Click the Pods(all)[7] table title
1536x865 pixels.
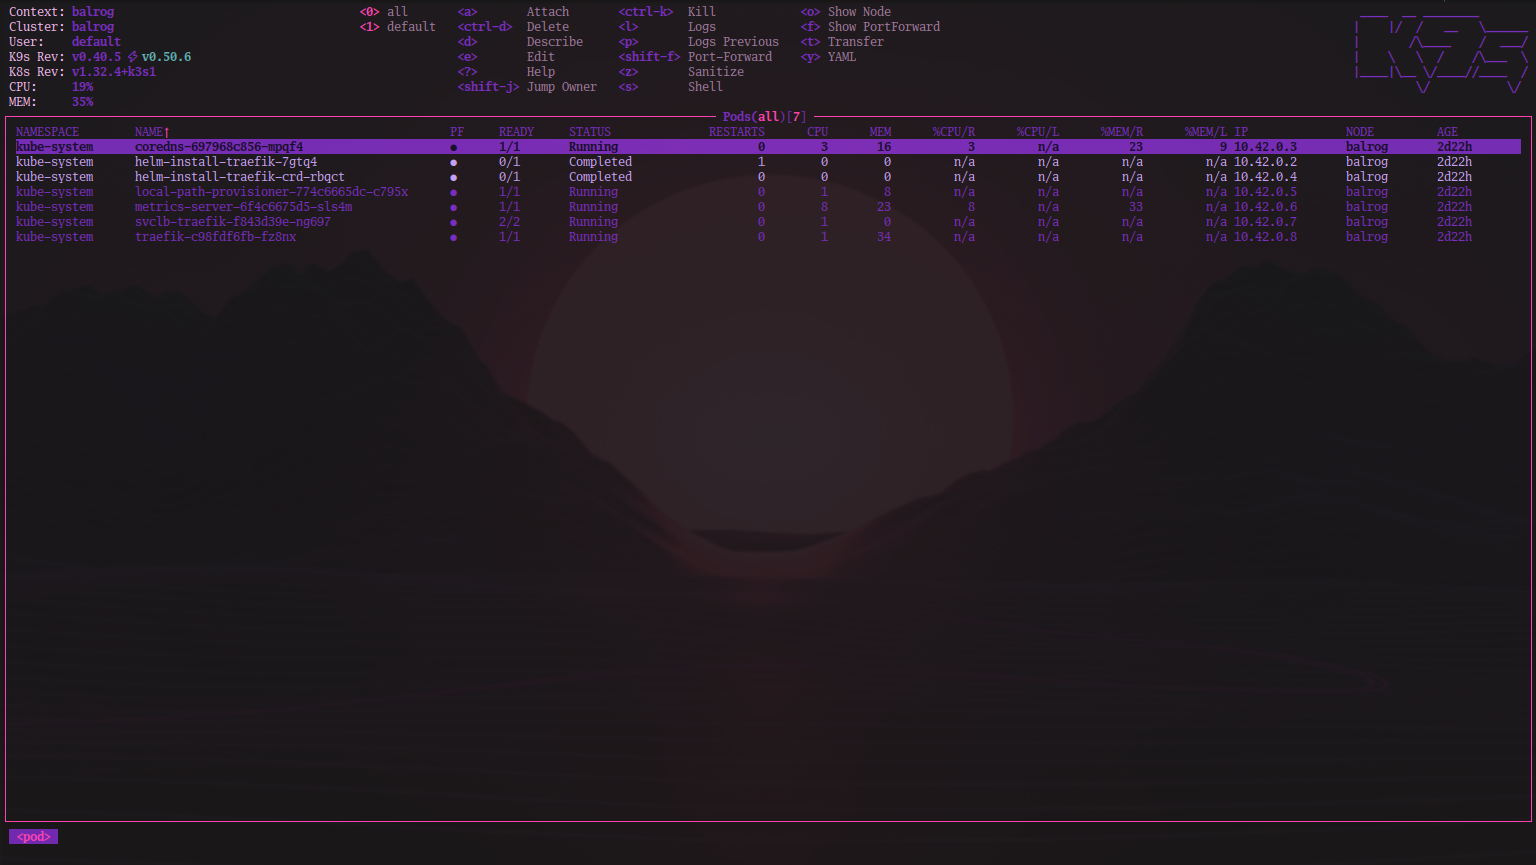tap(765, 117)
